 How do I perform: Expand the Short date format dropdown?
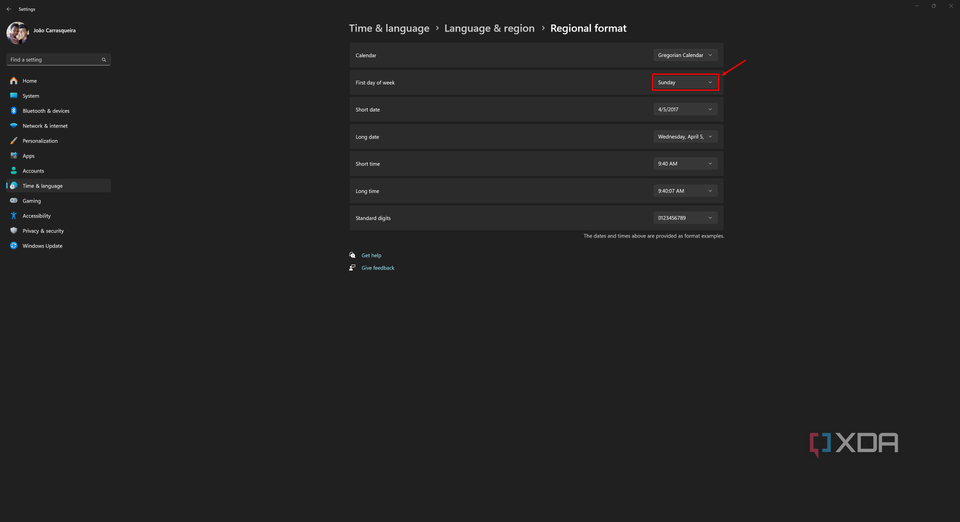point(685,109)
